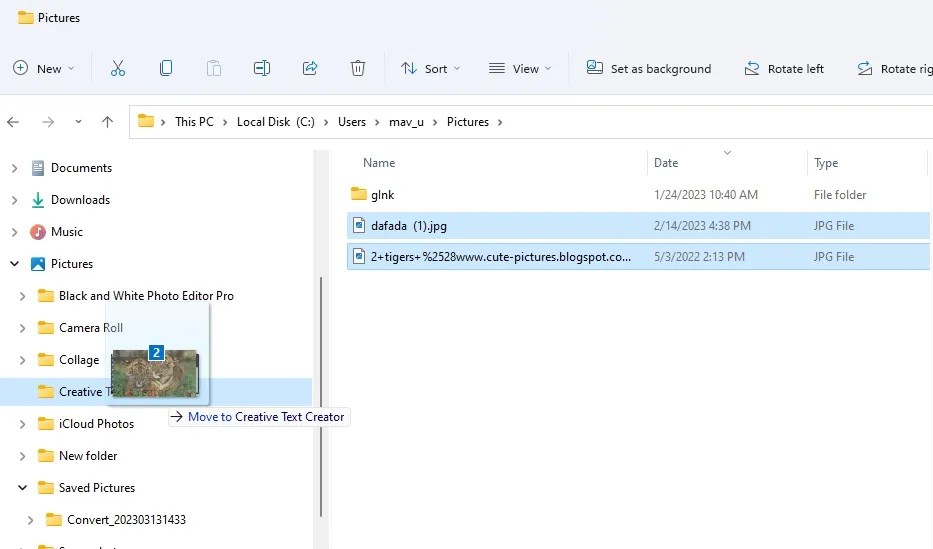Select the Collage folder
Viewport: 933px width, 549px height.
[x=79, y=360]
